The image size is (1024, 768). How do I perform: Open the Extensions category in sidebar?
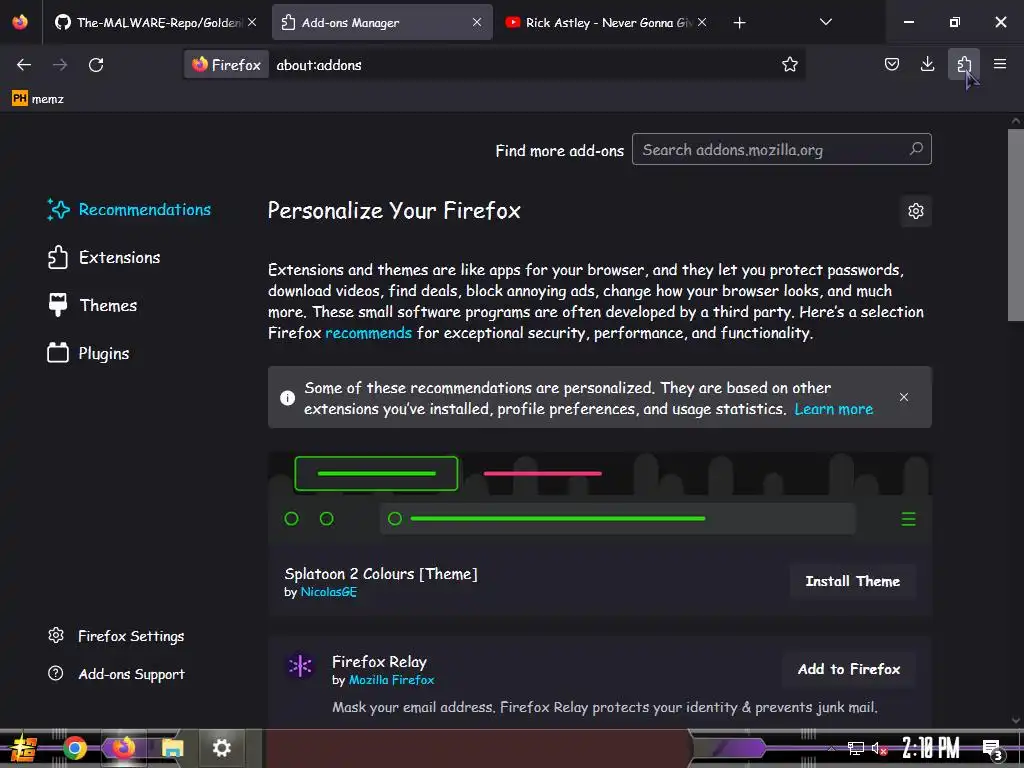pos(104,257)
